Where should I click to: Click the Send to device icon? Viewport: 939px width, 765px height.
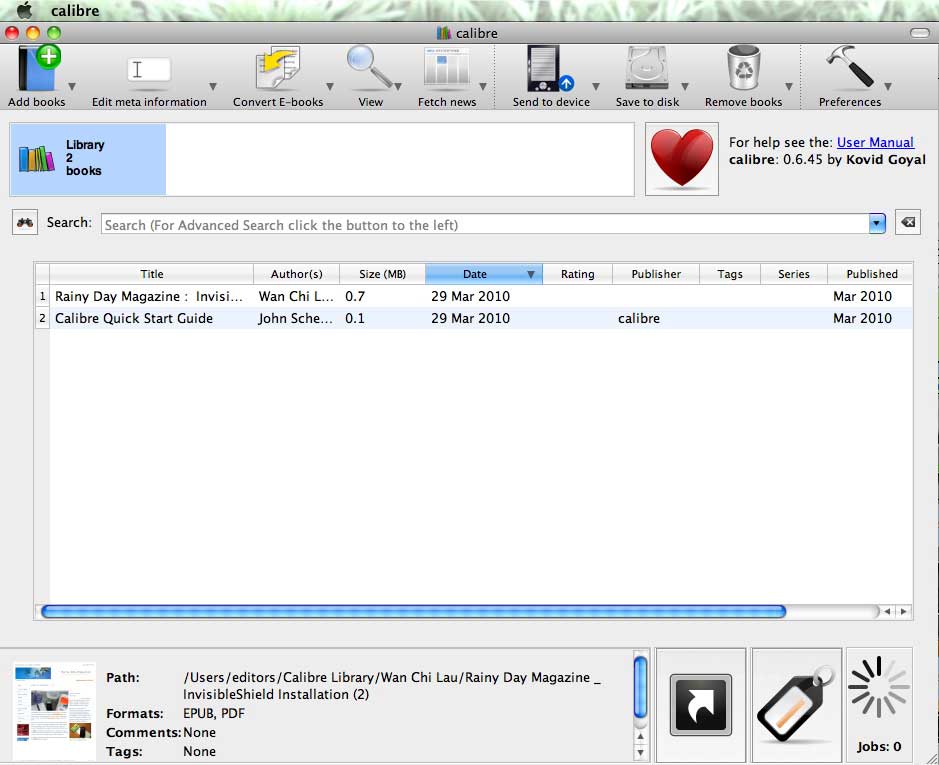pyautogui.click(x=550, y=68)
